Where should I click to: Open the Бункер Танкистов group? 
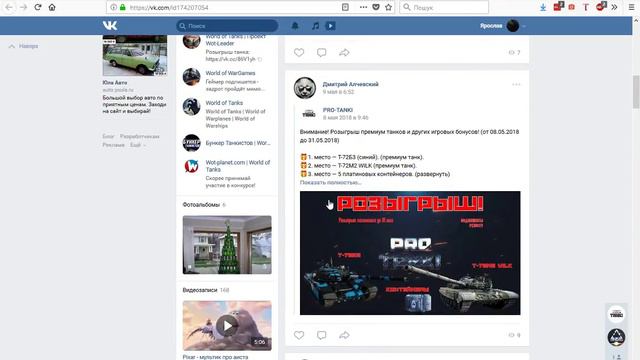point(238,143)
